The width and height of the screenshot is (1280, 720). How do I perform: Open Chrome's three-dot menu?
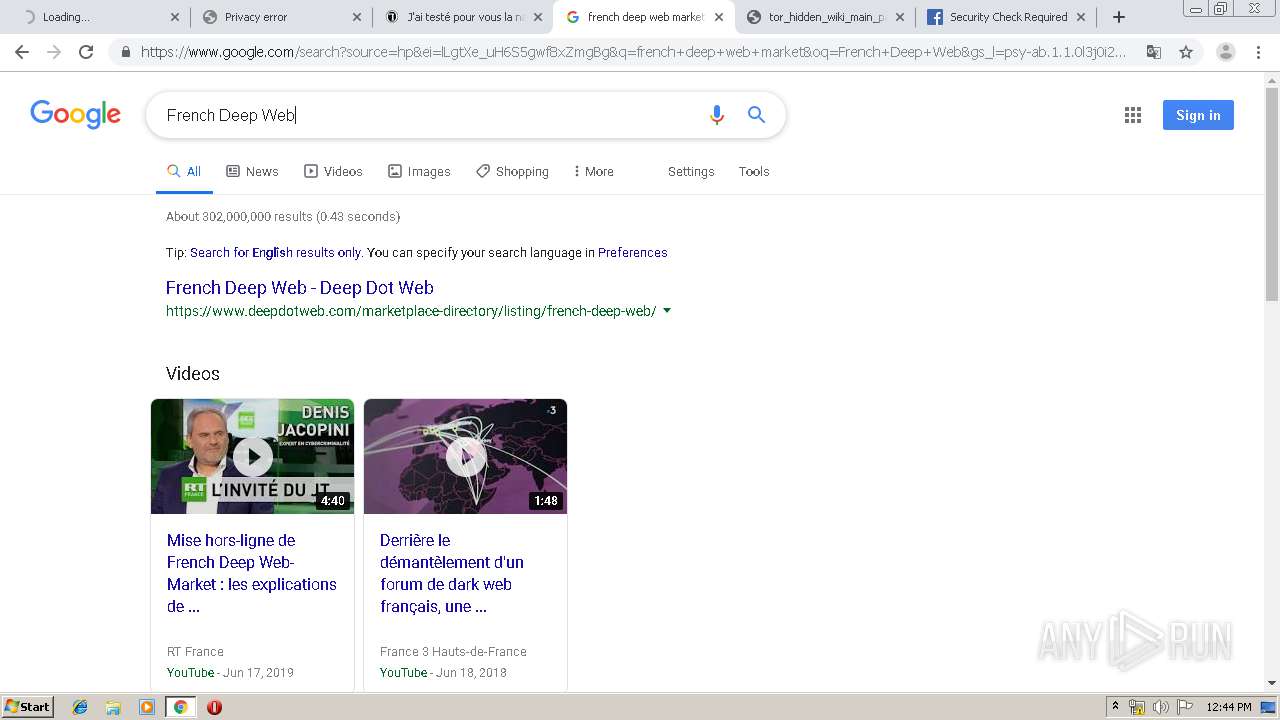1258,52
